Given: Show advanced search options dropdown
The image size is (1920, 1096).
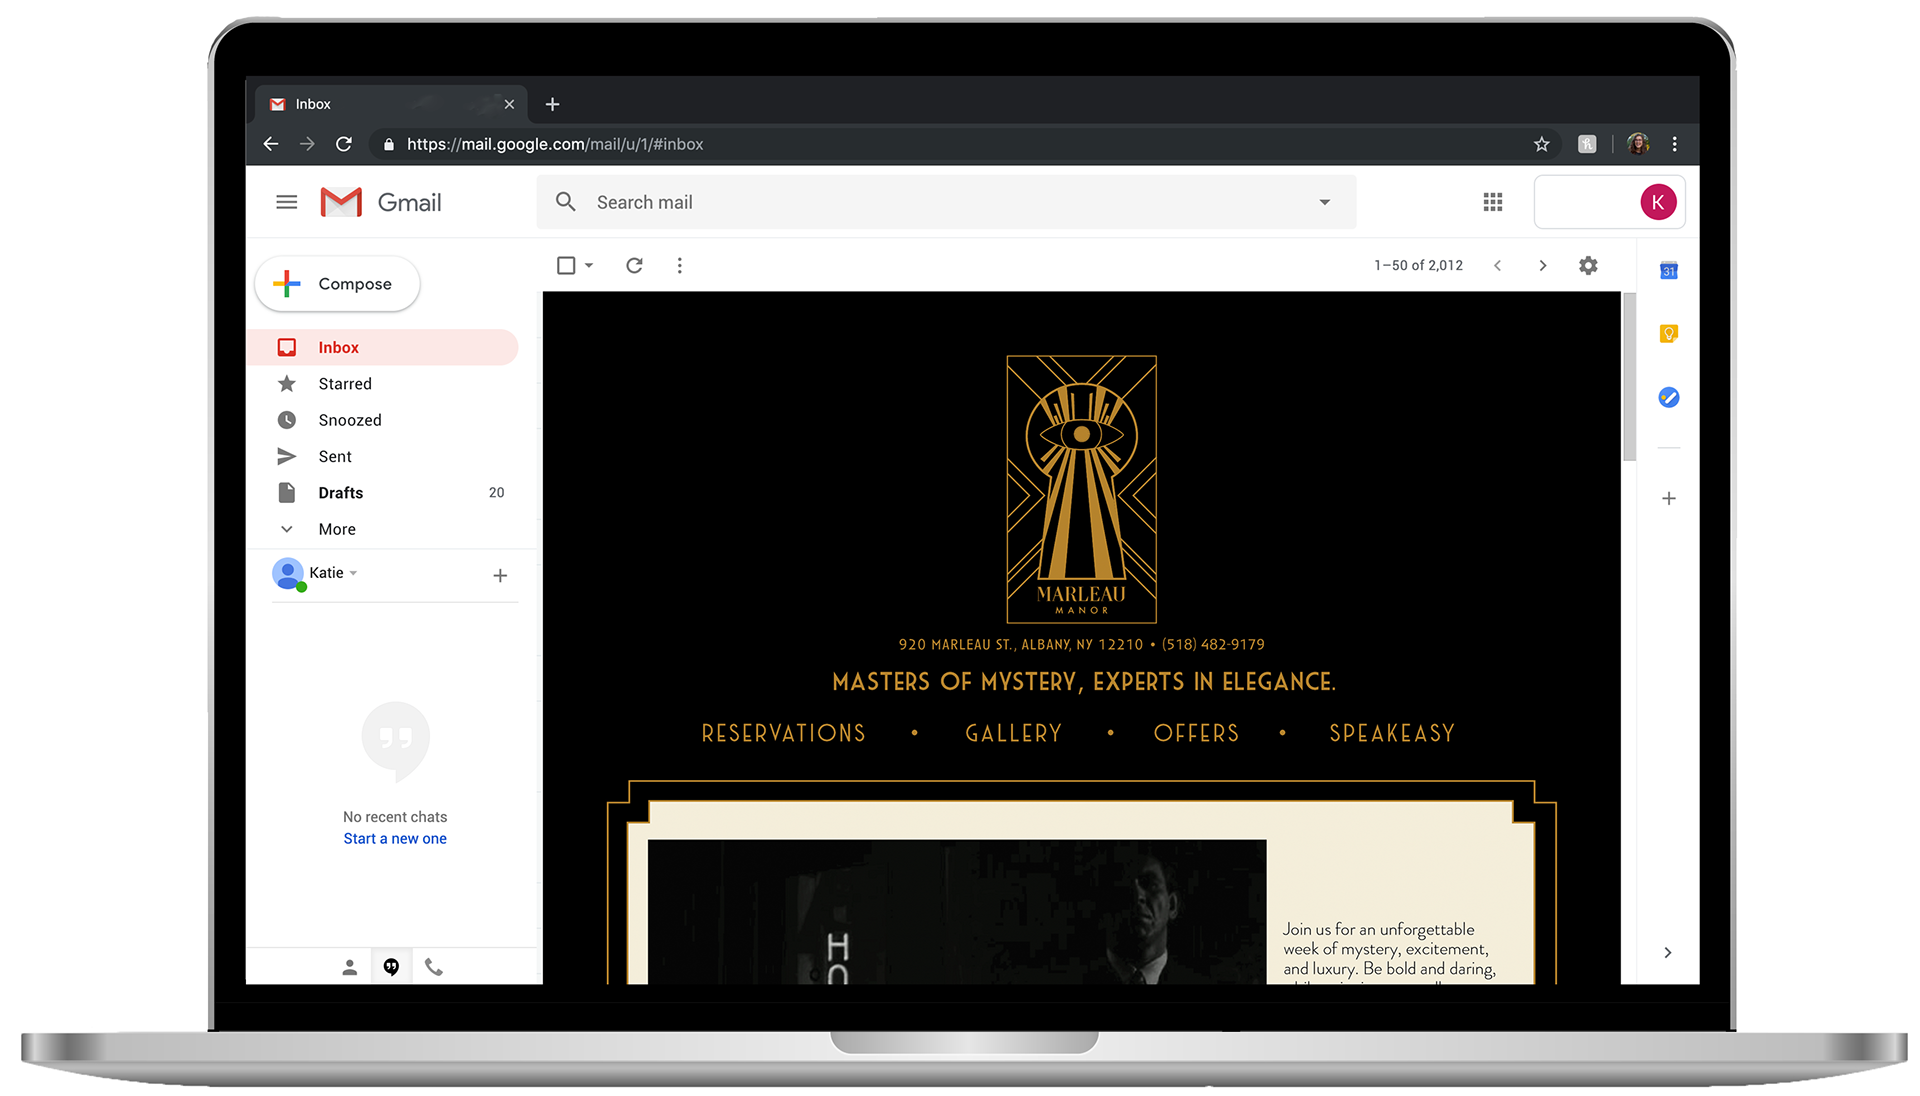Looking at the screenshot, I should (x=1324, y=202).
